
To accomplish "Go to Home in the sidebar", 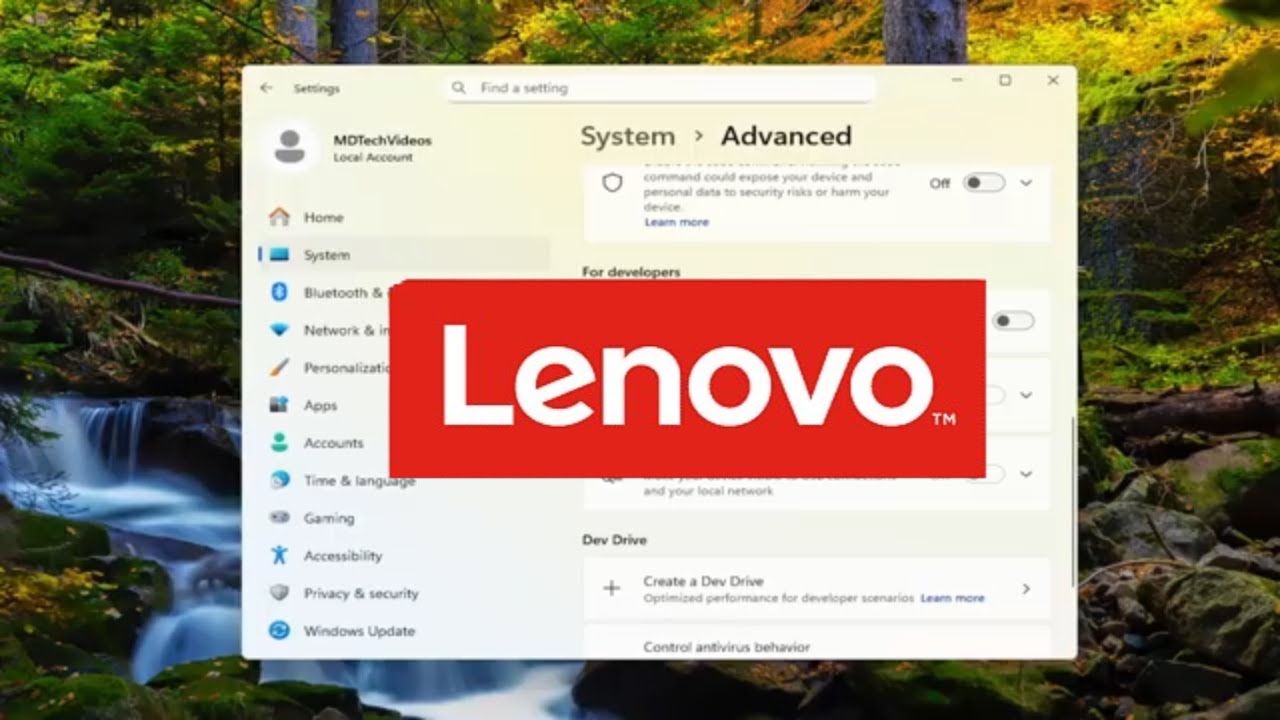I will tap(405, 217).
